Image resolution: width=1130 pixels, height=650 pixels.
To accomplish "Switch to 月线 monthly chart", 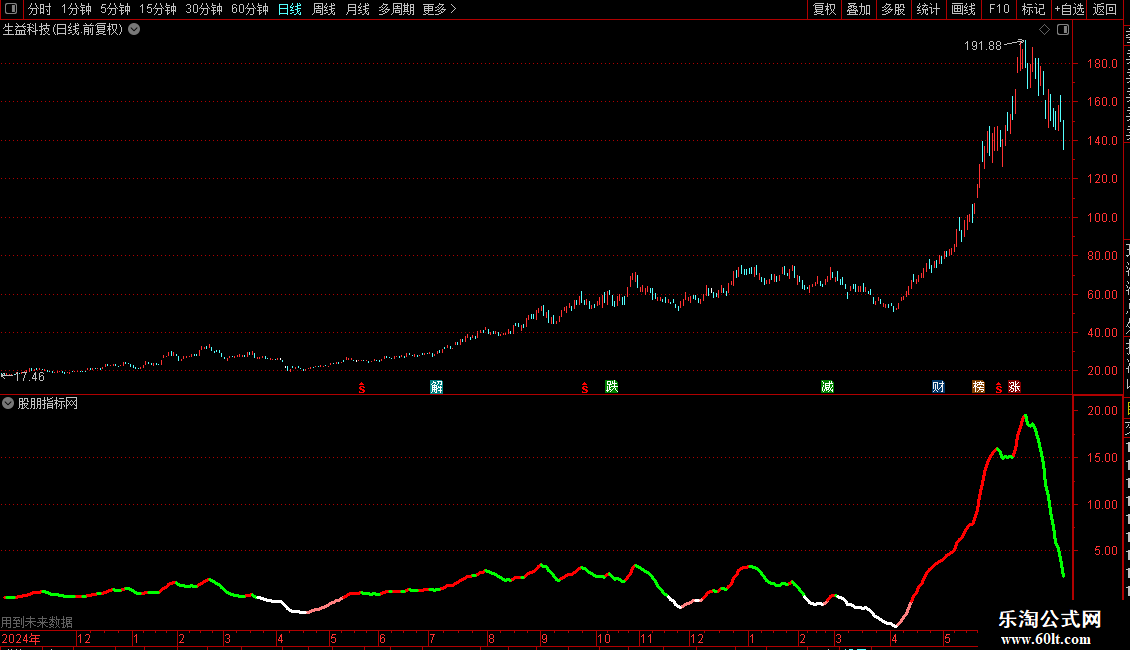I will coord(357,9).
